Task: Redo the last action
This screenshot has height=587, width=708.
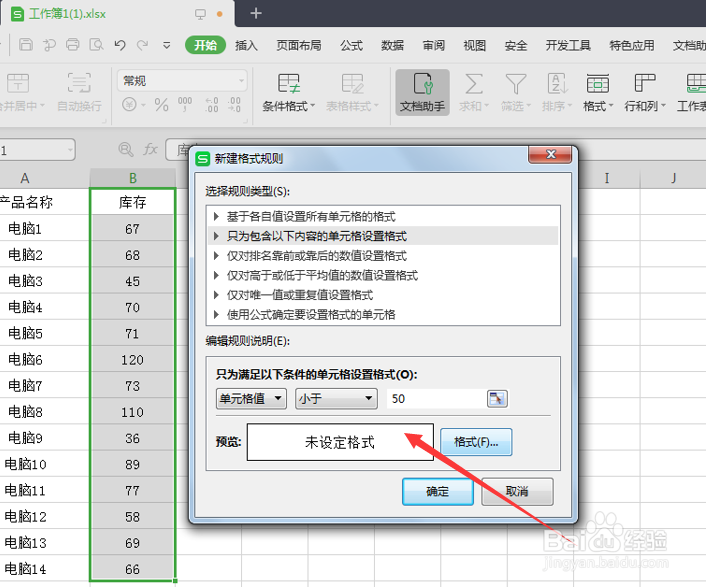Action: [143, 45]
